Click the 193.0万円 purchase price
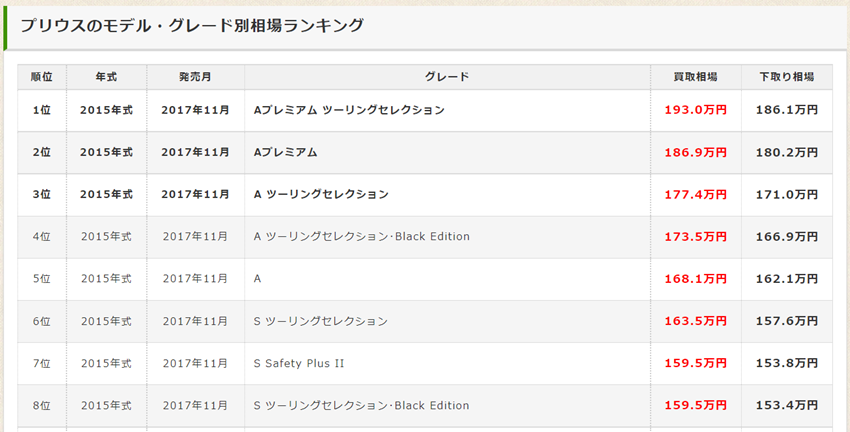The width and height of the screenshot is (850, 432). point(695,110)
